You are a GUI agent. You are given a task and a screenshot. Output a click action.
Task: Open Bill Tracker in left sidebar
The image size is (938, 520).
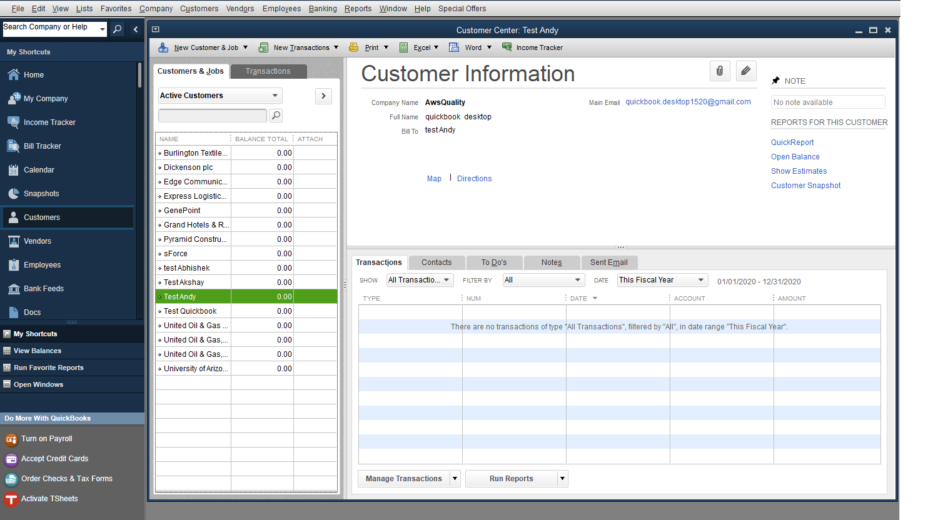pyautogui.click(x=42, y=146)
